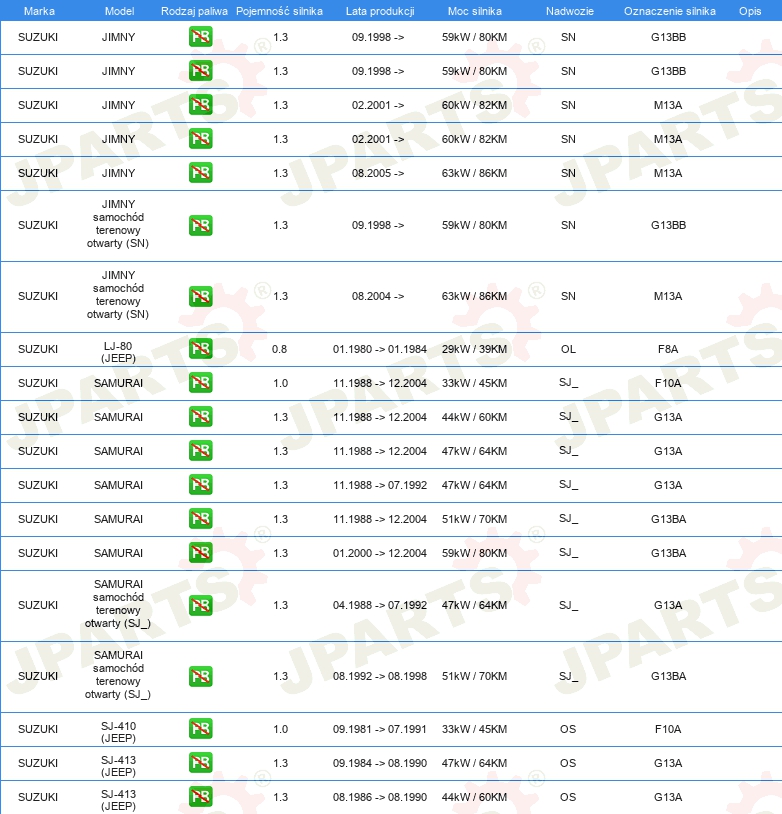Click the fuel icon for the SAMURAI 44kW / 60KM row
The width and height of the screenshot is (782, 814).
200,417
